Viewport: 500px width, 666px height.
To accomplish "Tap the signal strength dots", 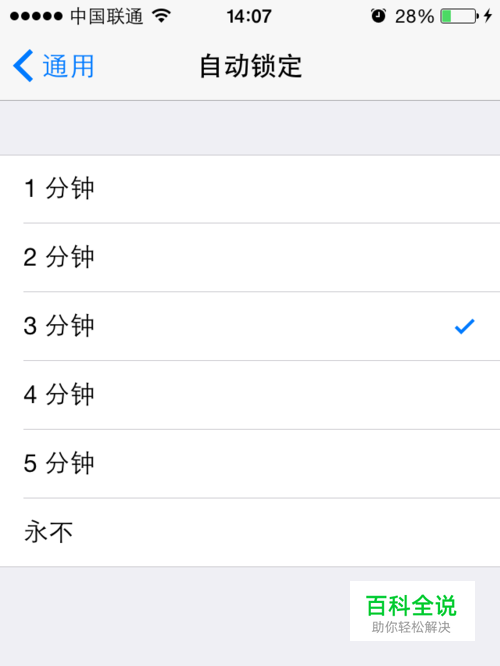I will pyautogui.click(x=36, y=16).
